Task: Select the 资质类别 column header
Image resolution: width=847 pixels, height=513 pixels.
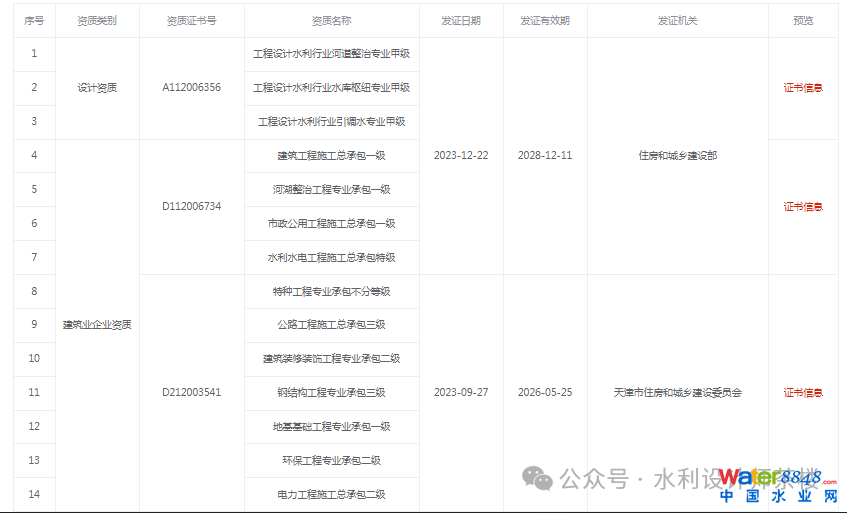Action: (97, 20)
